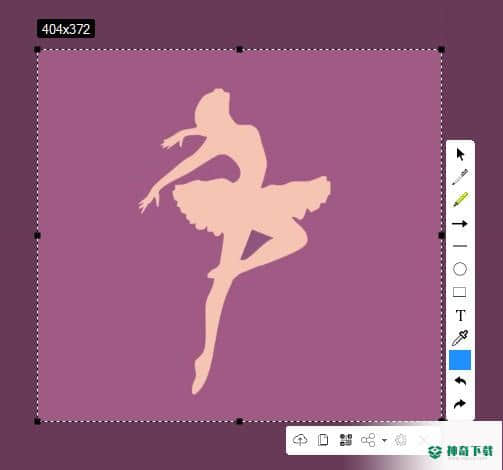This screenshot has height=470, width=503.
Task: Choose the pencil drawing tool
Action: click(x=460, y=177)
